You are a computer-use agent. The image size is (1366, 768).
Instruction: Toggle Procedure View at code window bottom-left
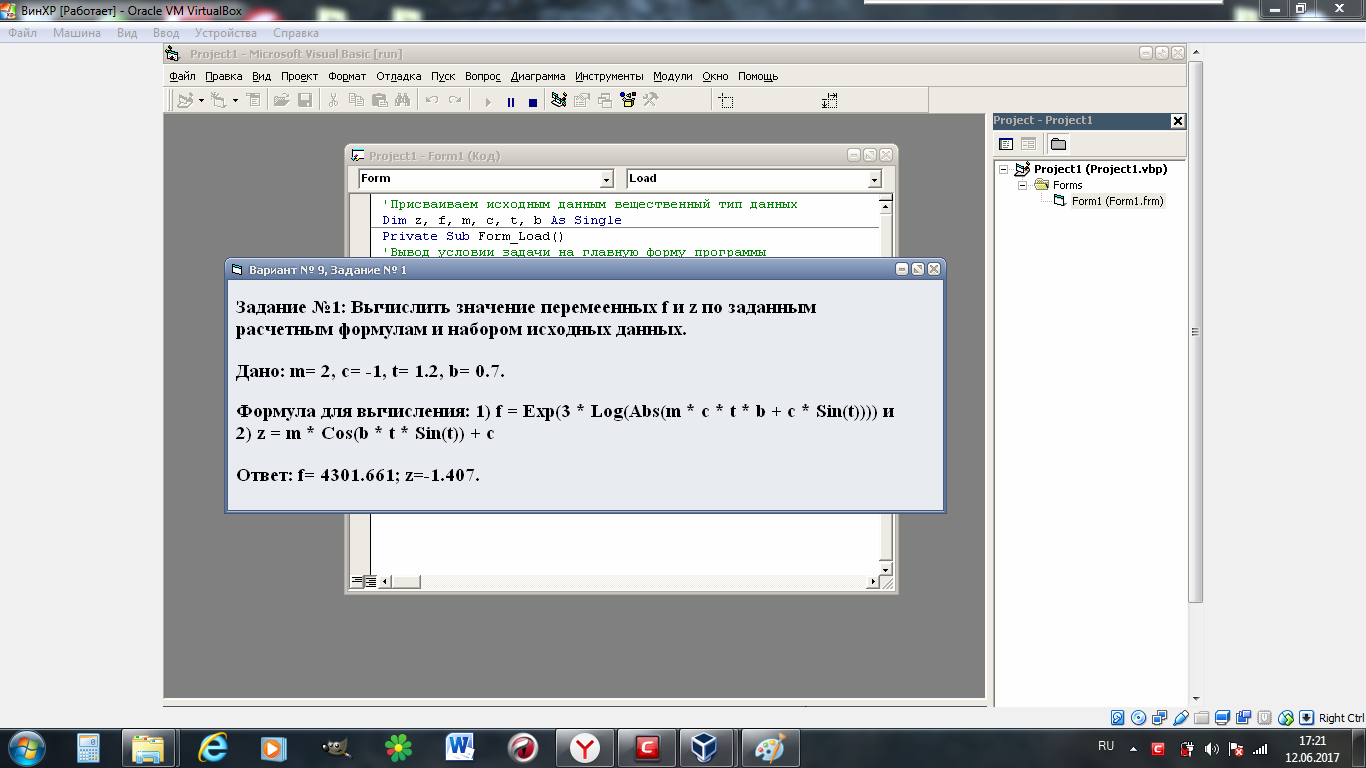tap(357, 581)
